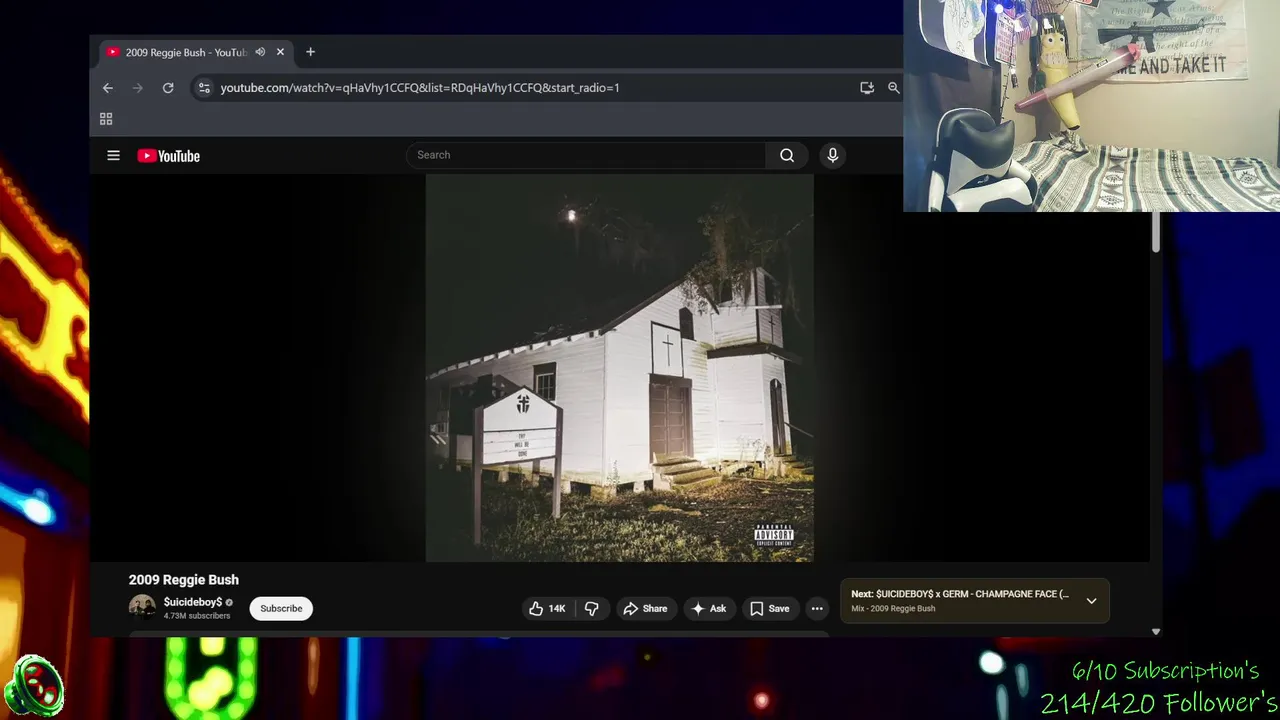Image resolution: width=1280 pixels, height=720 pixels.
Task: Open the $uicideboy$ channel name link
Action: (193, 602)
